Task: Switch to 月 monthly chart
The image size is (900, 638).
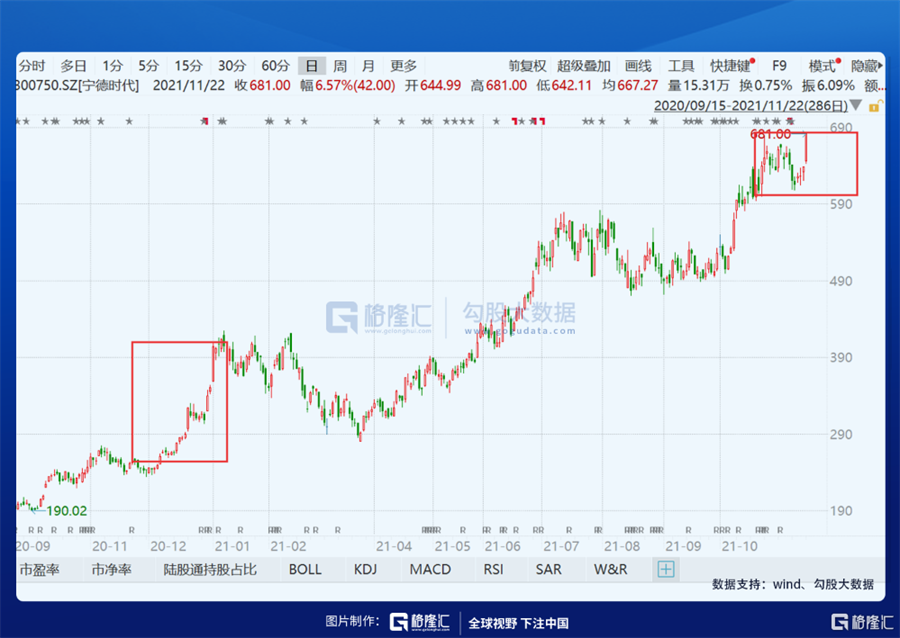Action: (368, 66)
